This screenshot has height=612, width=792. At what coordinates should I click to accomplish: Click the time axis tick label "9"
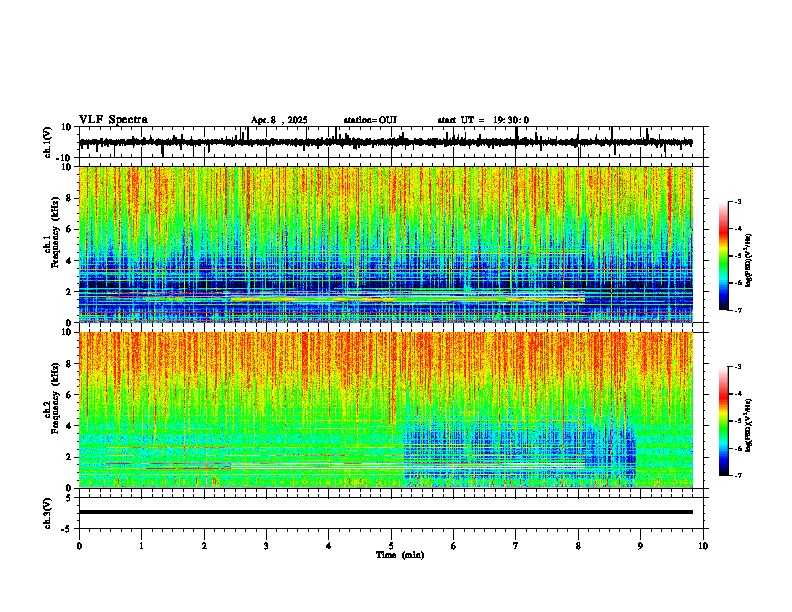pyautogui.click(x=640, y=546)
